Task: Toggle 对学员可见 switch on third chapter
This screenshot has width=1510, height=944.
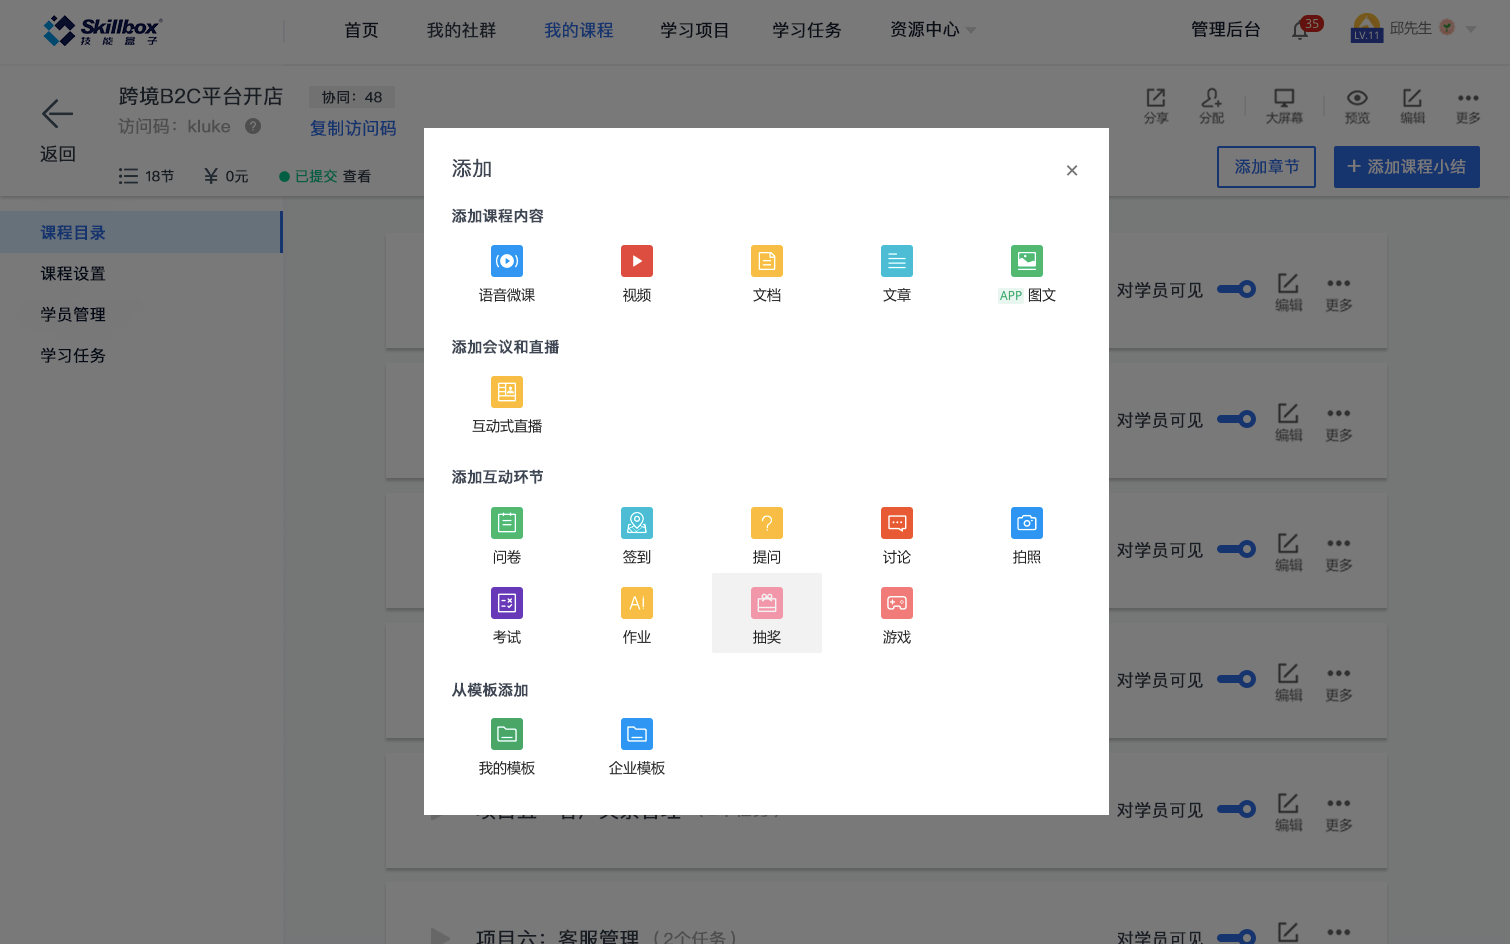Action: click(1237, 550)
